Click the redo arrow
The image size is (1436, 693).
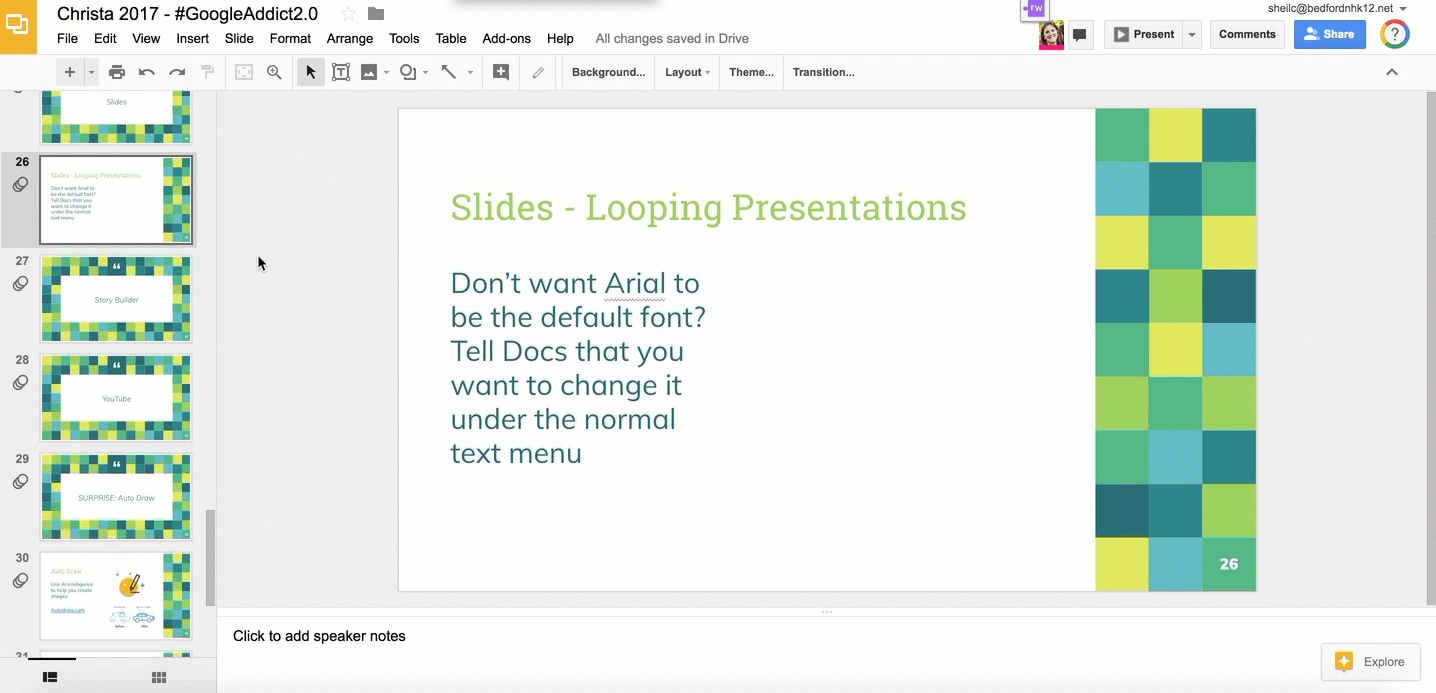(x=177, y=72)
